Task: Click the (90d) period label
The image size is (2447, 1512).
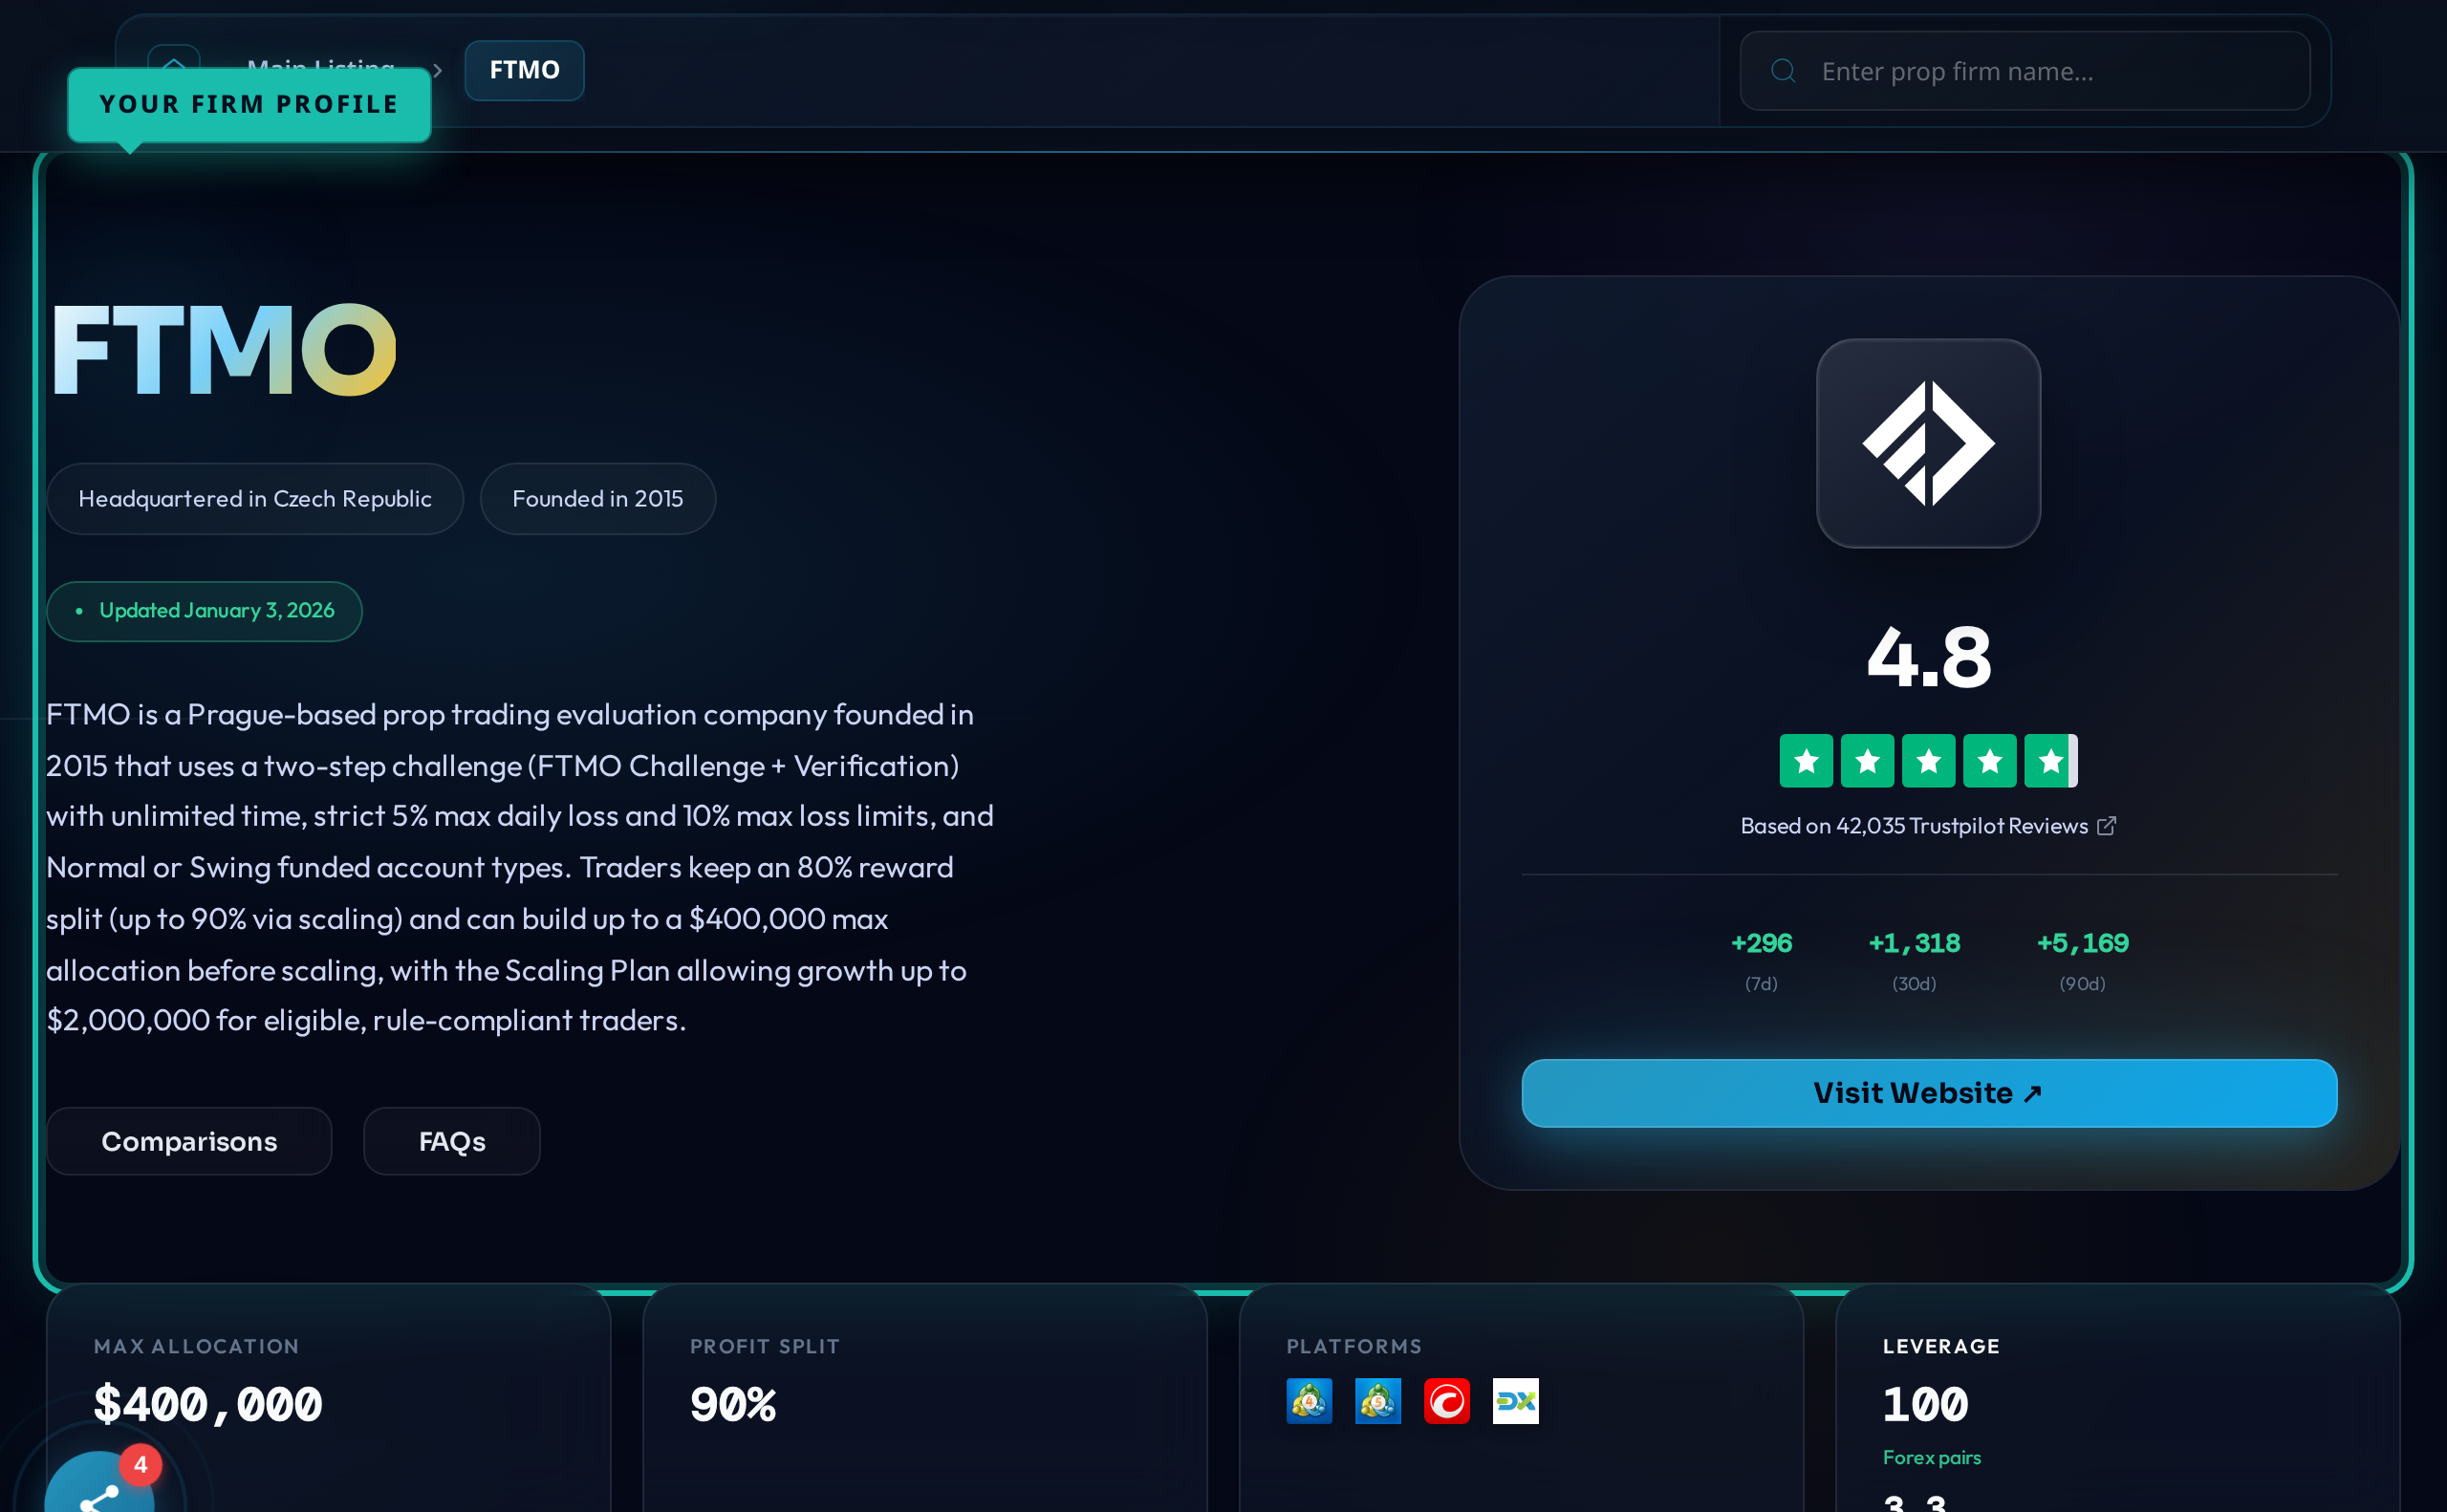Action: coord(2083,984)
